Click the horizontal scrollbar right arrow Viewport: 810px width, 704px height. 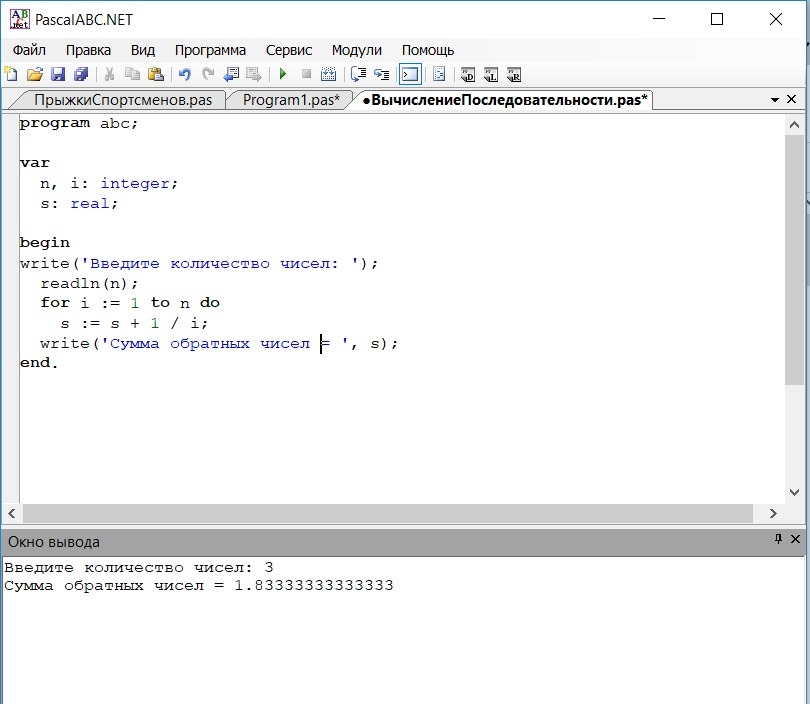(772, 513)
